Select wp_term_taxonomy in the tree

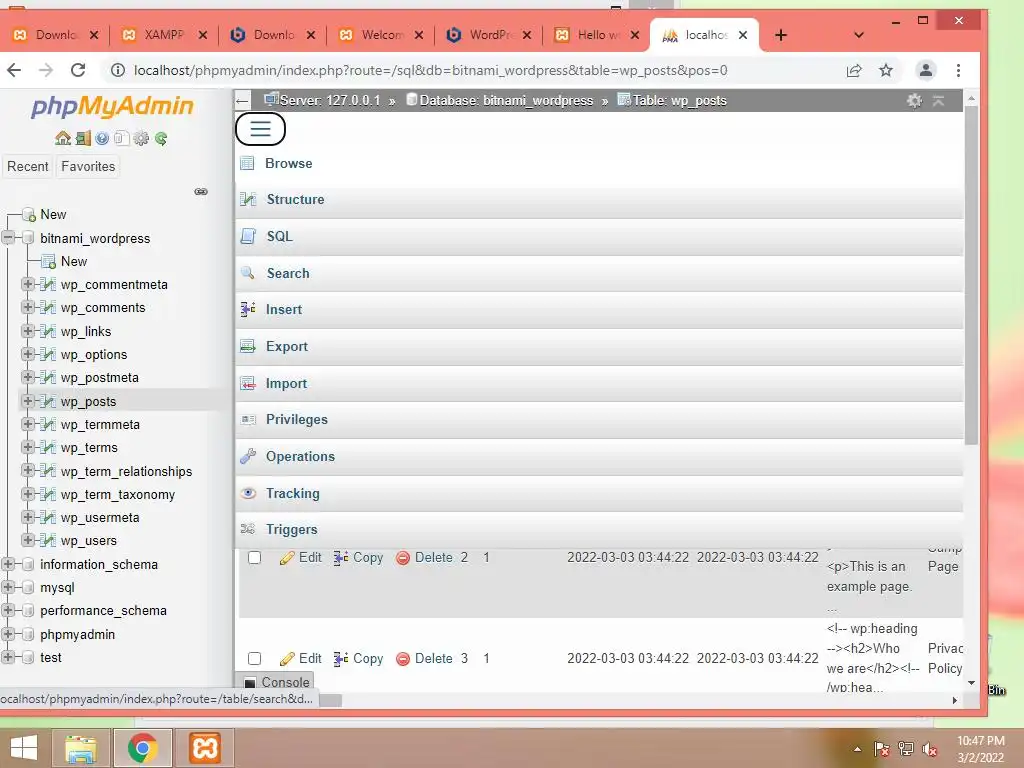coord(118,494)
